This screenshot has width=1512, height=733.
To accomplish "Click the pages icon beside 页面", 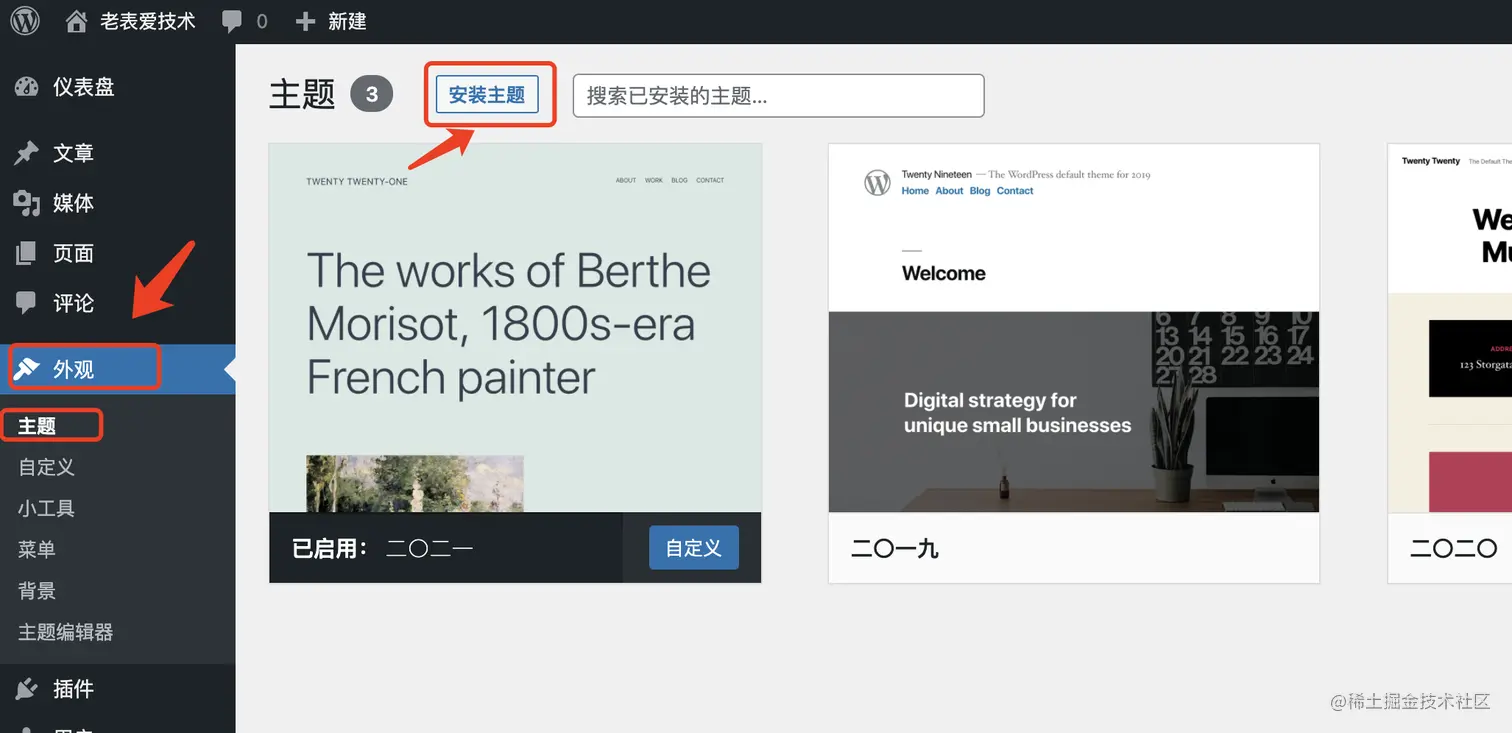I will [x=27, y=253].
